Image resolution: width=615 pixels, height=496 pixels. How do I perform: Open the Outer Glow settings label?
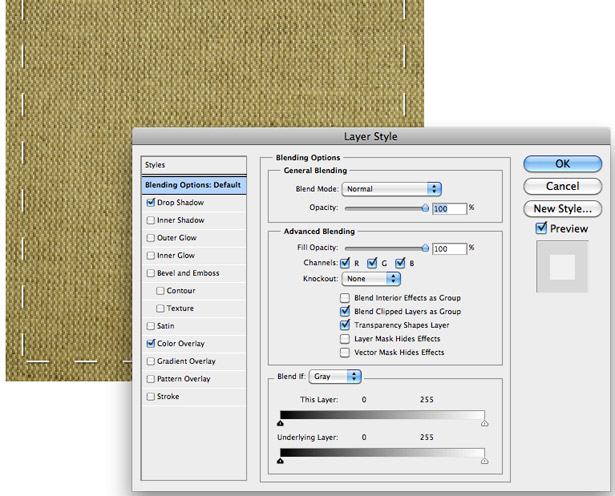tap(177, 238)
